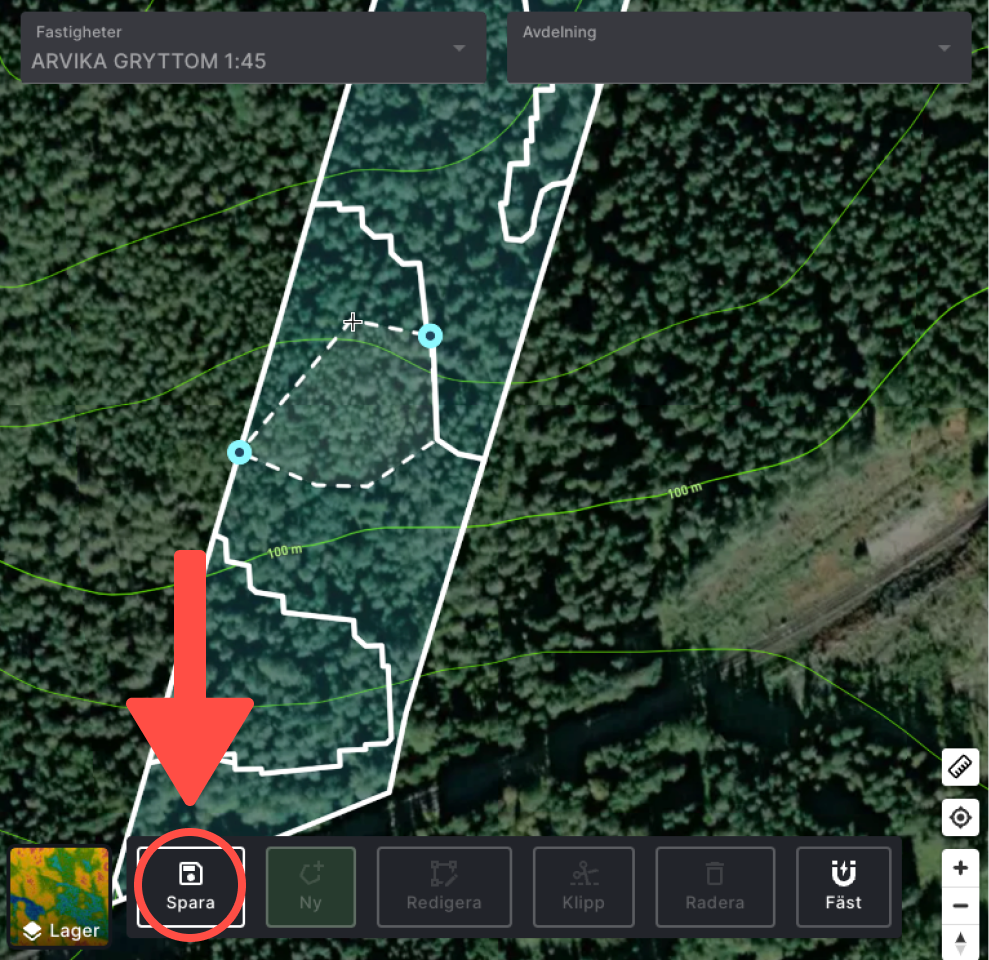Viewport: 989px width, 960px height.
Task: Expand the Avdelning dropdown arrow
Action: (944, 48)
